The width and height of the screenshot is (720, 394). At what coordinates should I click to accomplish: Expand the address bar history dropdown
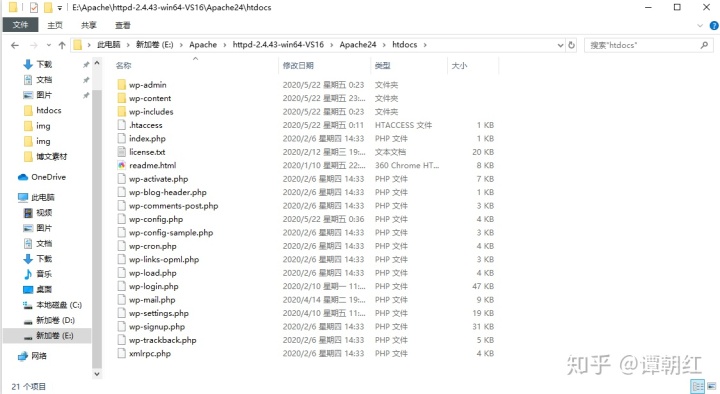point(560,45)
